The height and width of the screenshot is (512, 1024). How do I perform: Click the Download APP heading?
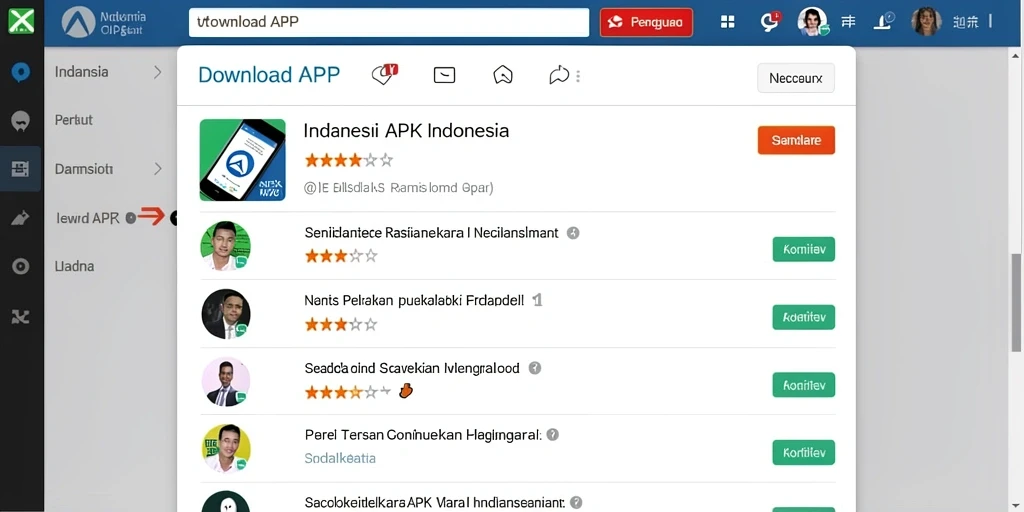[x=269, y=75]
